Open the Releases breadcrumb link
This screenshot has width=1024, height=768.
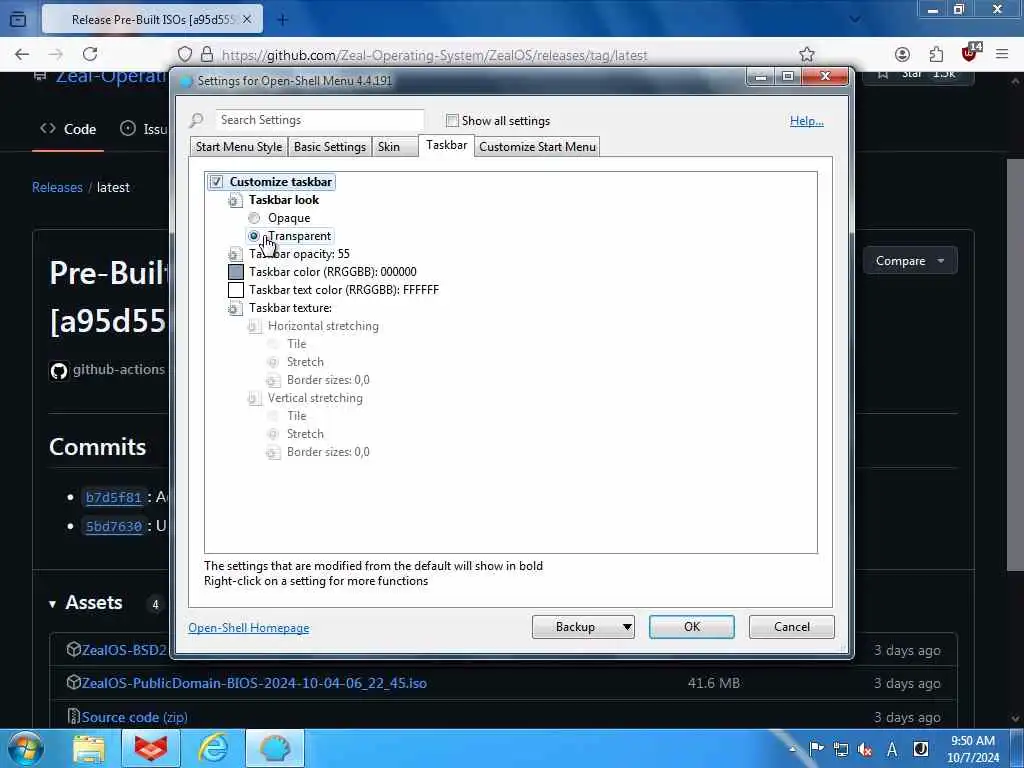click(57, 187)
